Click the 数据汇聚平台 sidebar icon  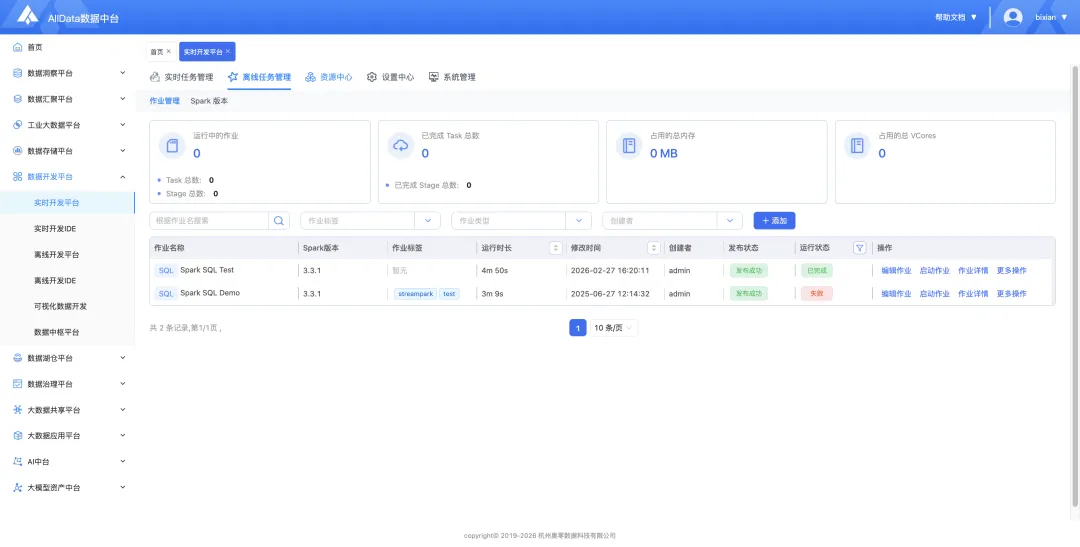click(18, 99)
